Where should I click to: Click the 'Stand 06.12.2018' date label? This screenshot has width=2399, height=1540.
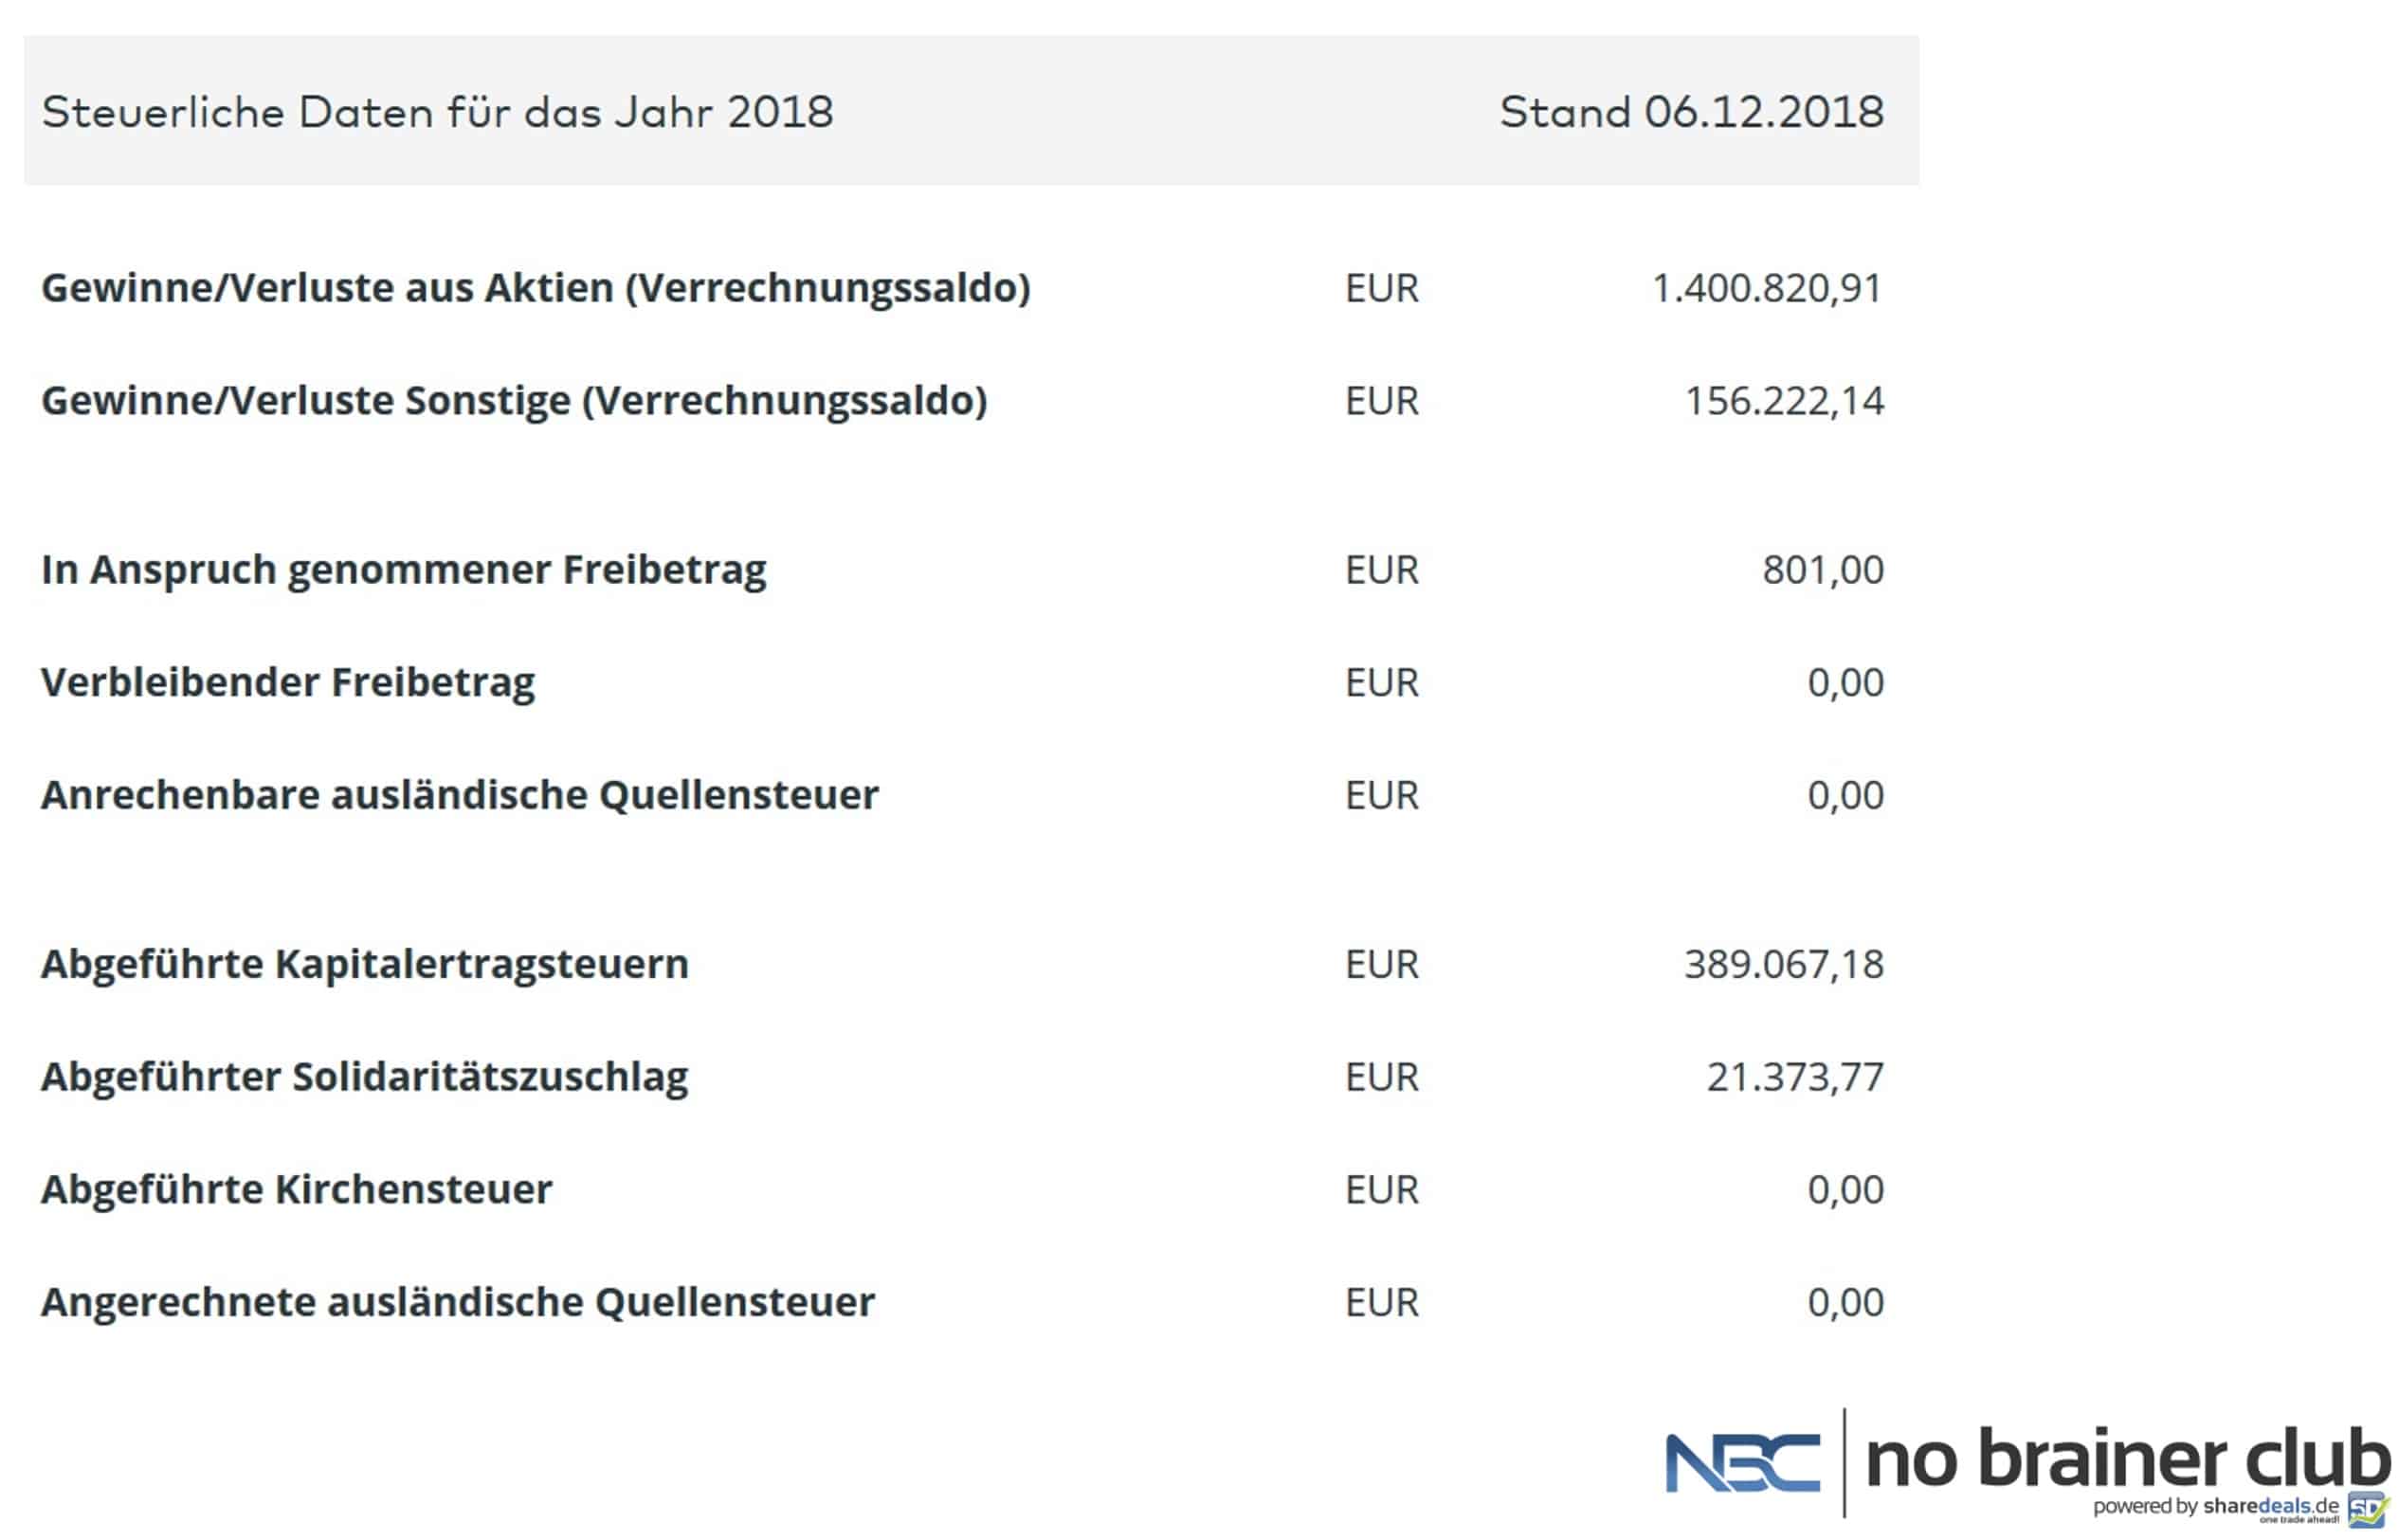pos(1691,112)
